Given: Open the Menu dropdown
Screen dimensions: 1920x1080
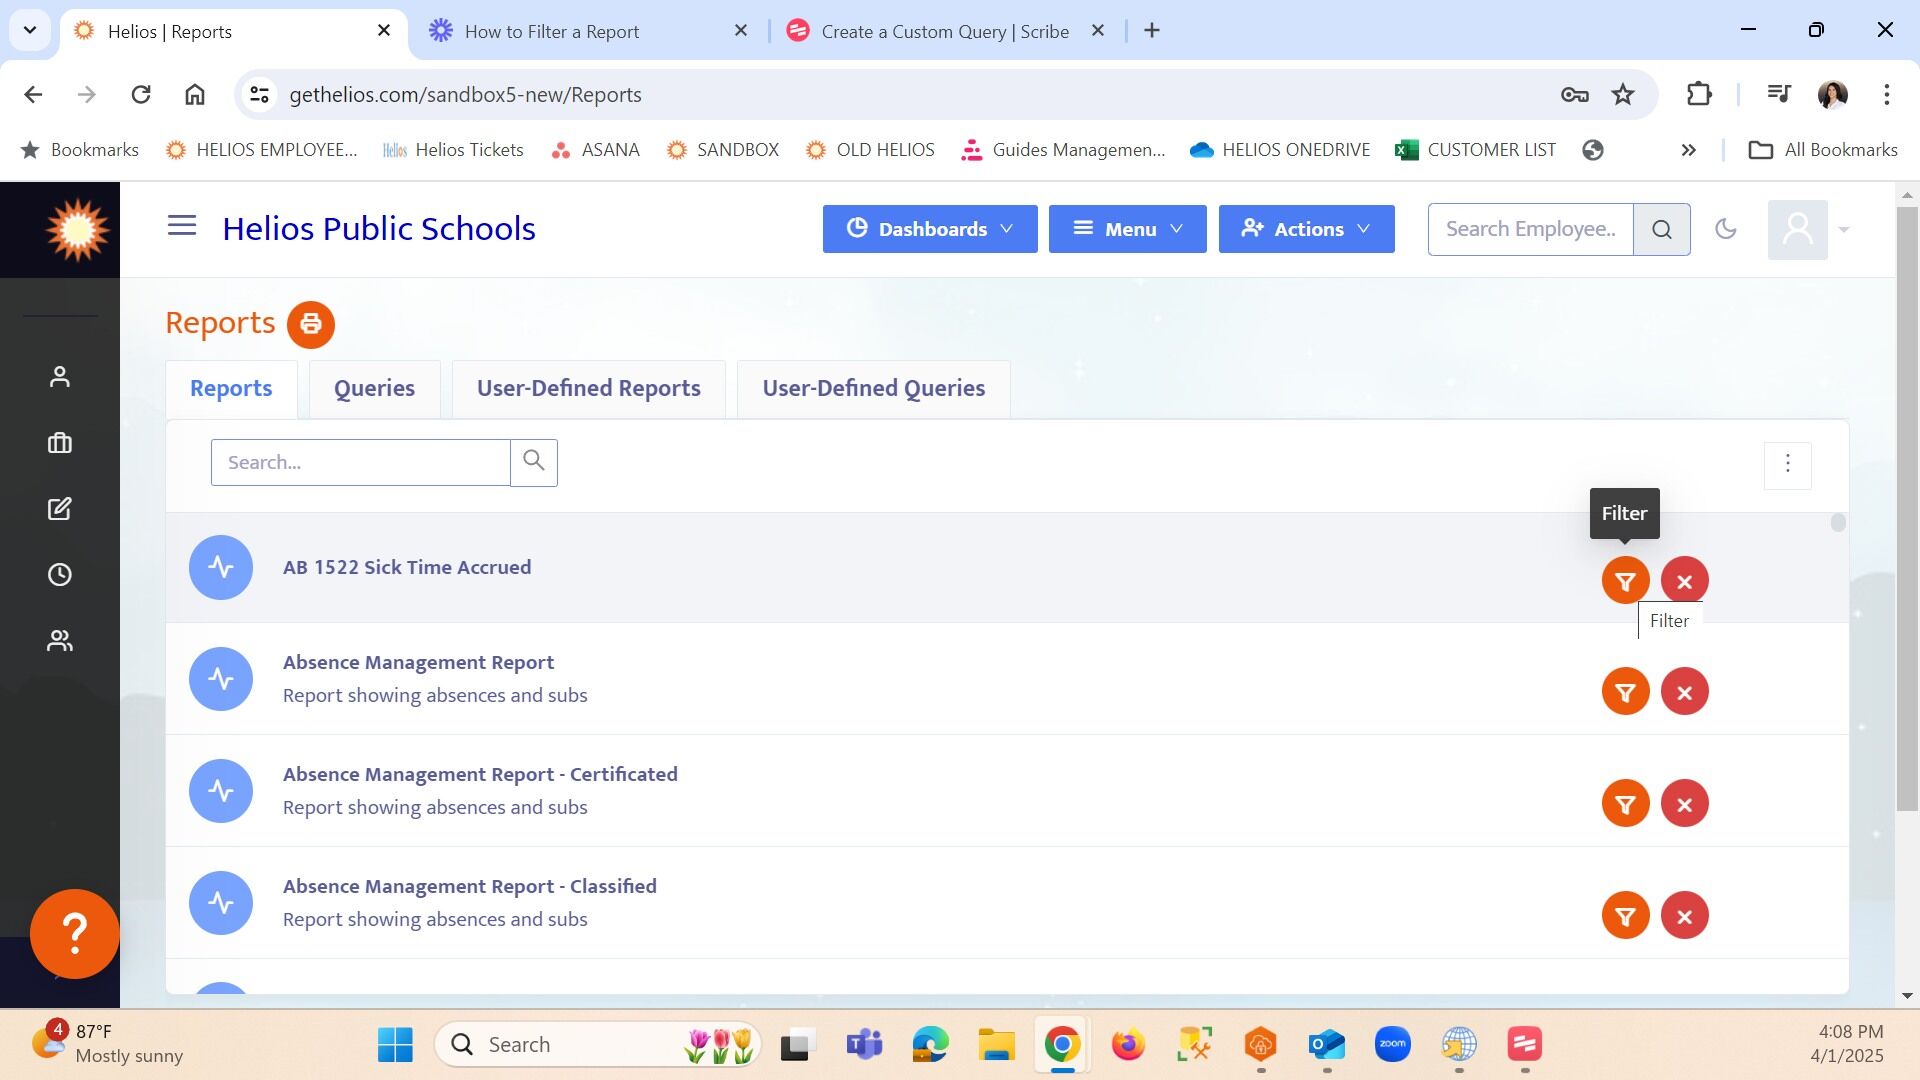Looking at the screenshot, I should coord(1127,229).
